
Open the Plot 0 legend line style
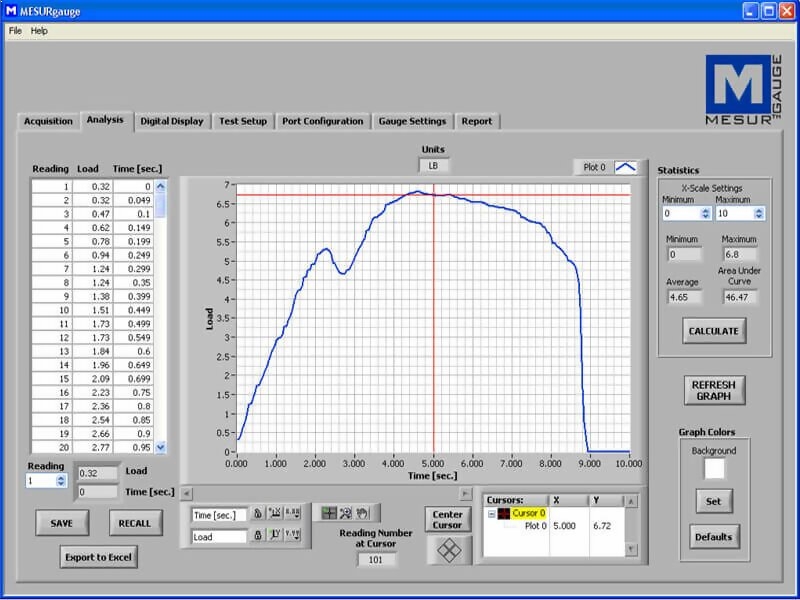tap(624, 167)
